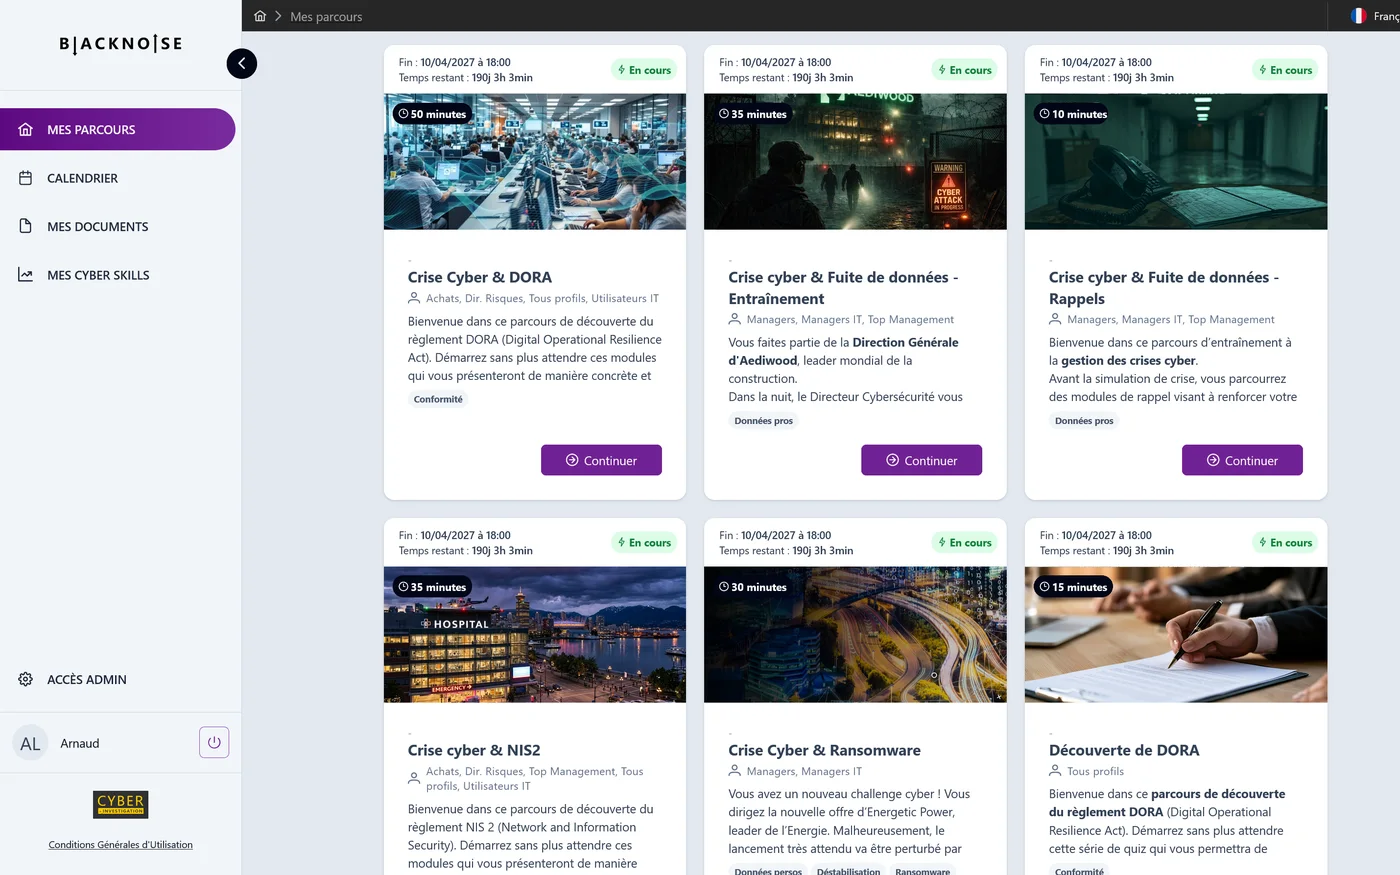Continue the Fuite de données Entraînement course
Viewport: 1400px width, 875px height.
[x=921, y=460]
